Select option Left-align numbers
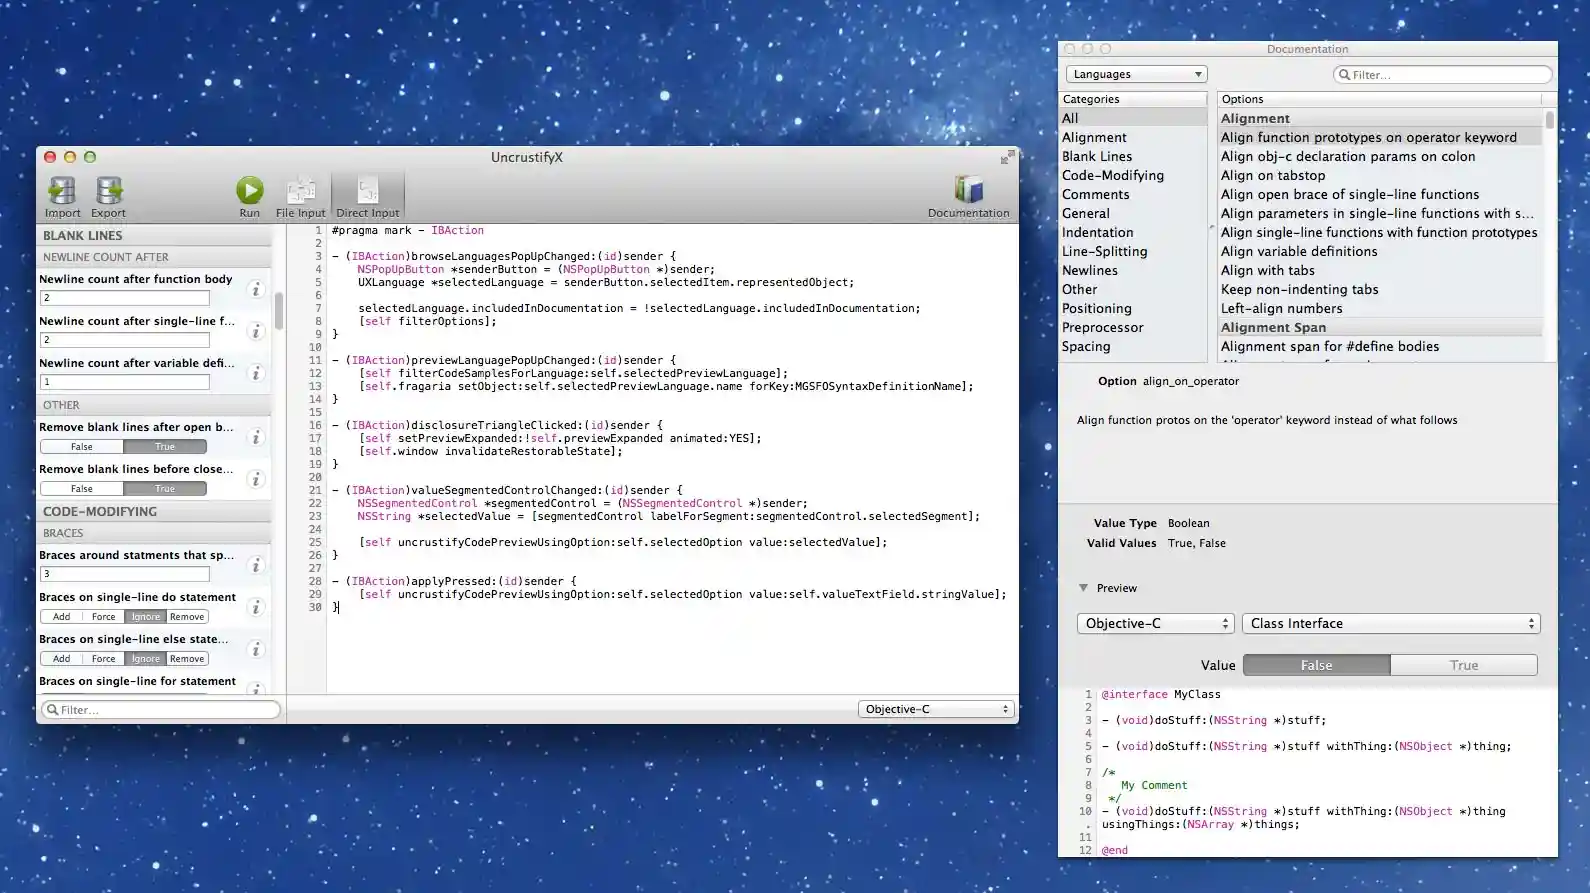Screen dimensions: 1590x893 click(x=1380, y=308)
